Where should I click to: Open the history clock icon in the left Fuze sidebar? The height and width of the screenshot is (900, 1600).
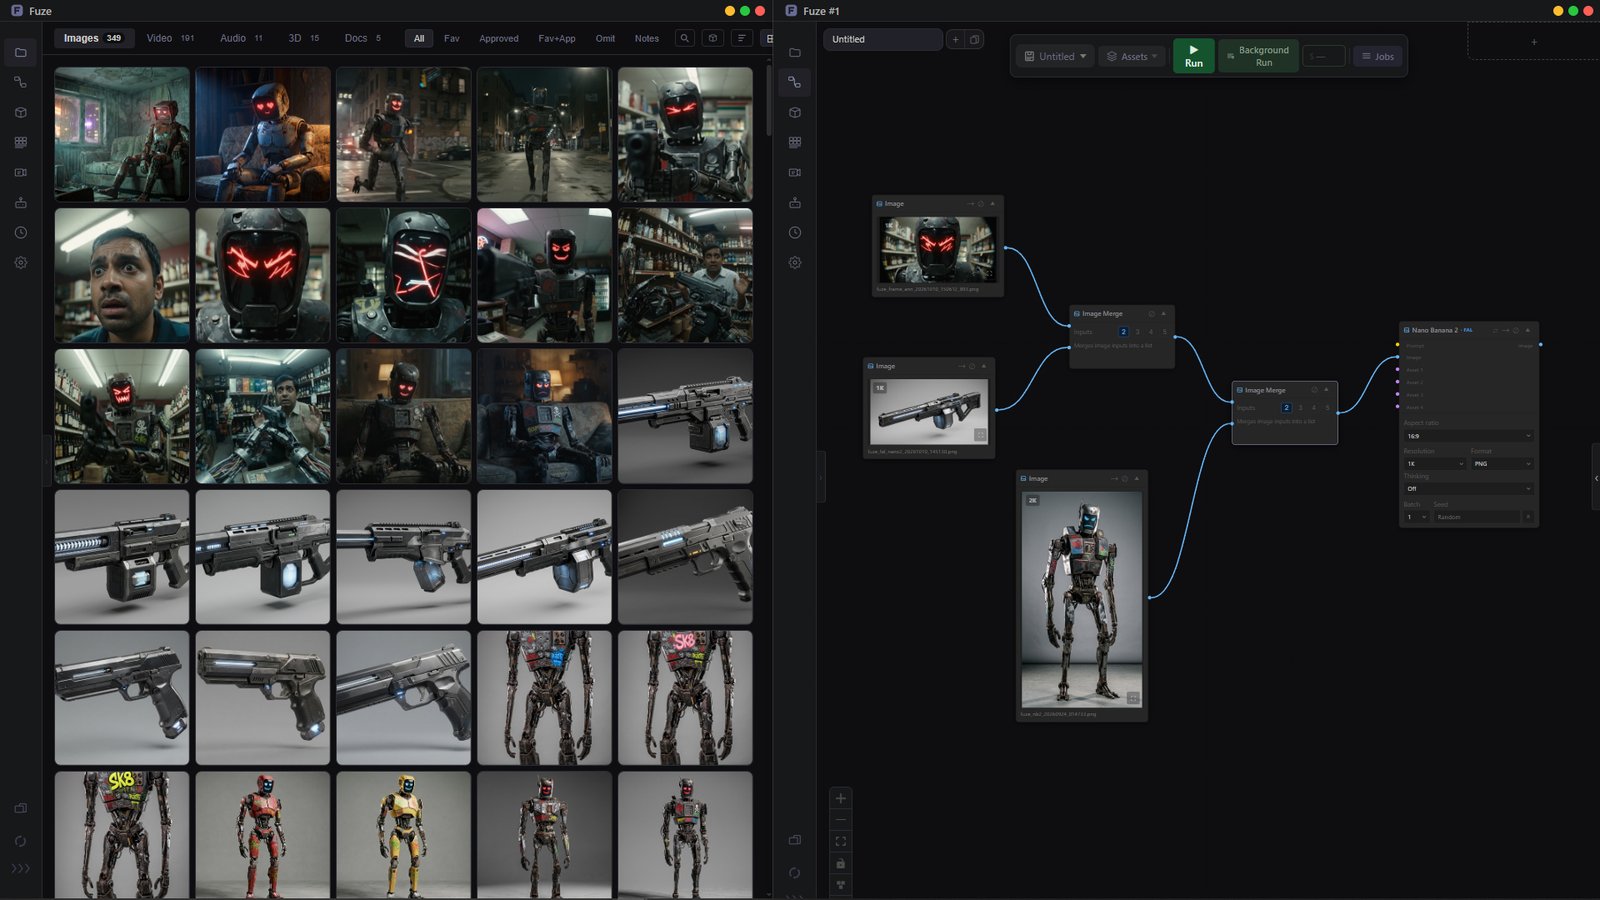[21, 232]
